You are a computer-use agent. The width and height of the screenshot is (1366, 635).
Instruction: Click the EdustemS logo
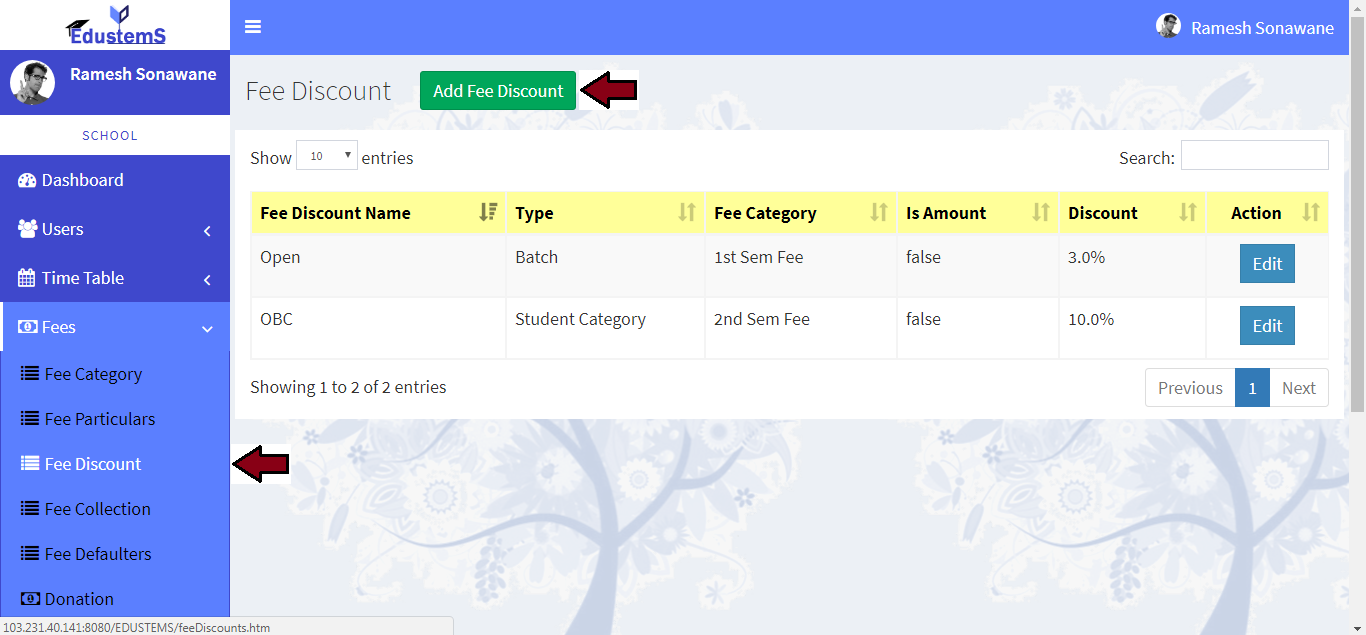tap(116, 25)
